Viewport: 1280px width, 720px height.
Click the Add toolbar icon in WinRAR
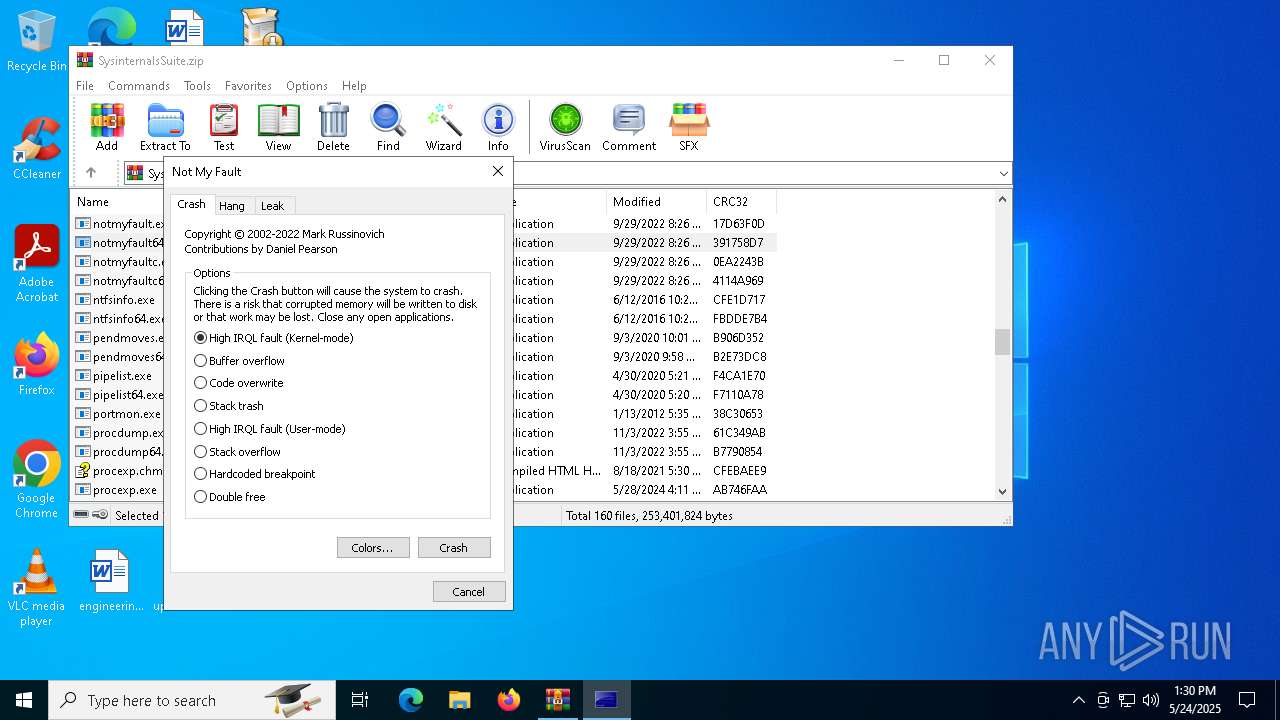coord(107,127)
